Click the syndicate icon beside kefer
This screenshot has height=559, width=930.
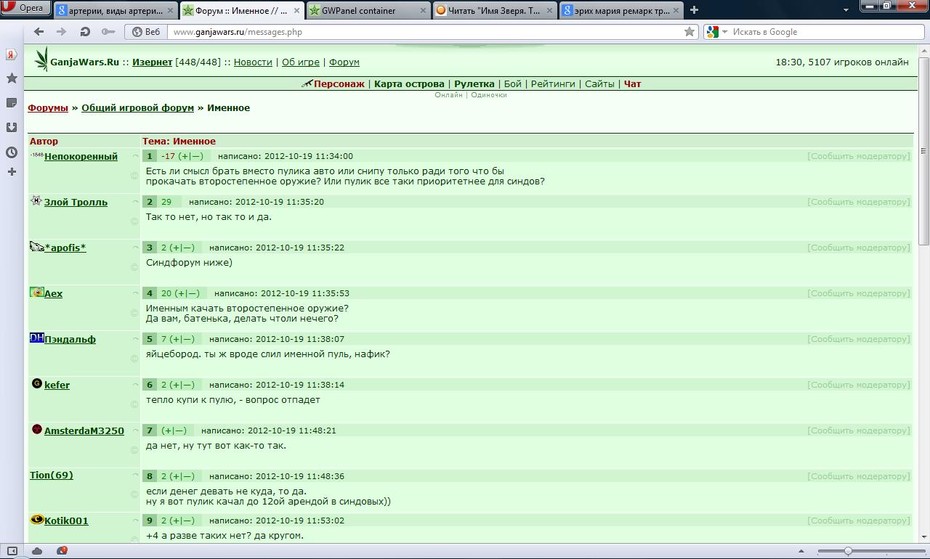[x=37, y=383]
